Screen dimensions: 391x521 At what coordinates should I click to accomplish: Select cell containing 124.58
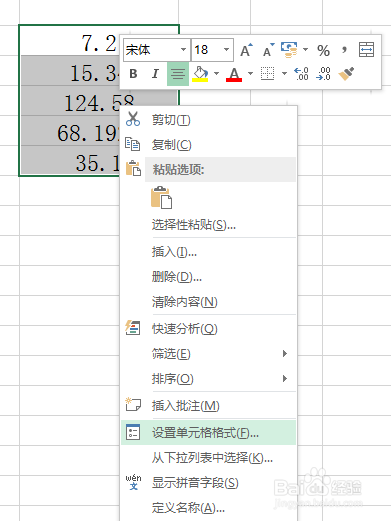(x=70, y=101)
